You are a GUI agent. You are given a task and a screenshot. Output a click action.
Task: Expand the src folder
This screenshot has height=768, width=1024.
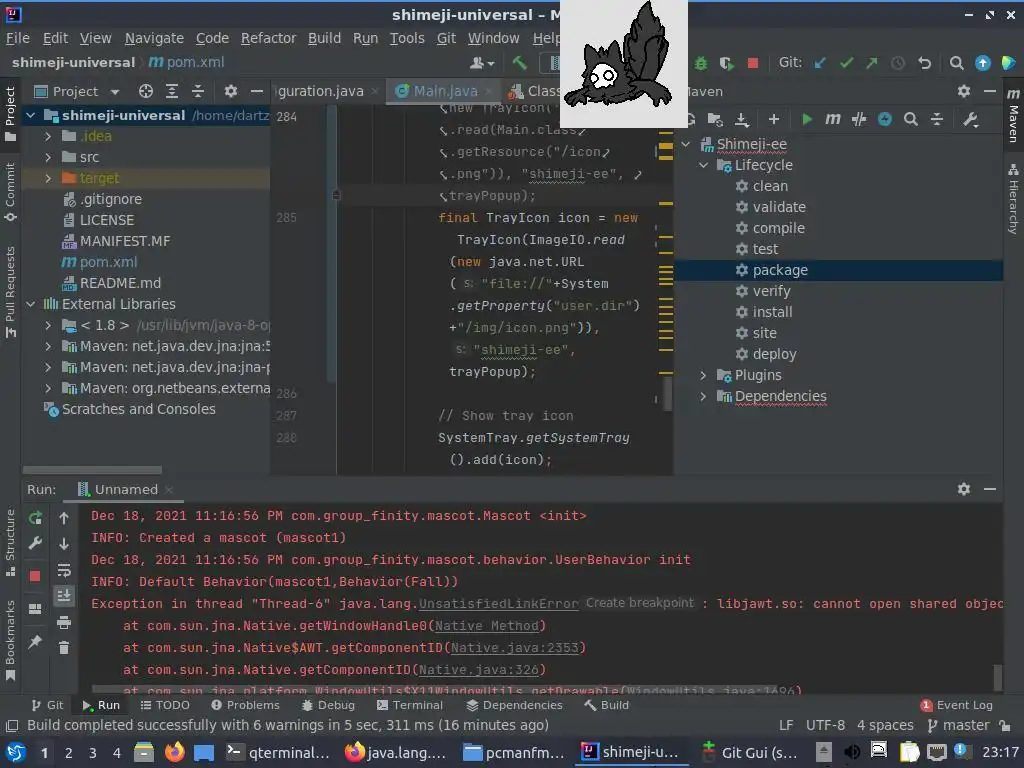[48, 157]
